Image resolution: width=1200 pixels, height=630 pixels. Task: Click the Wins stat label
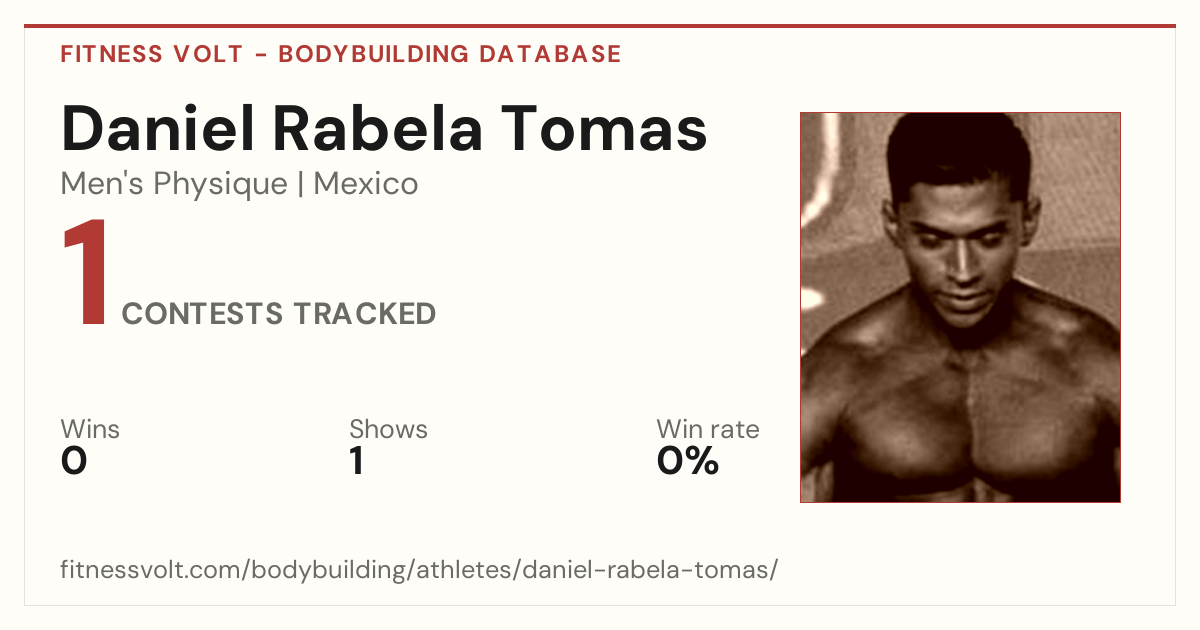[90, 429]
